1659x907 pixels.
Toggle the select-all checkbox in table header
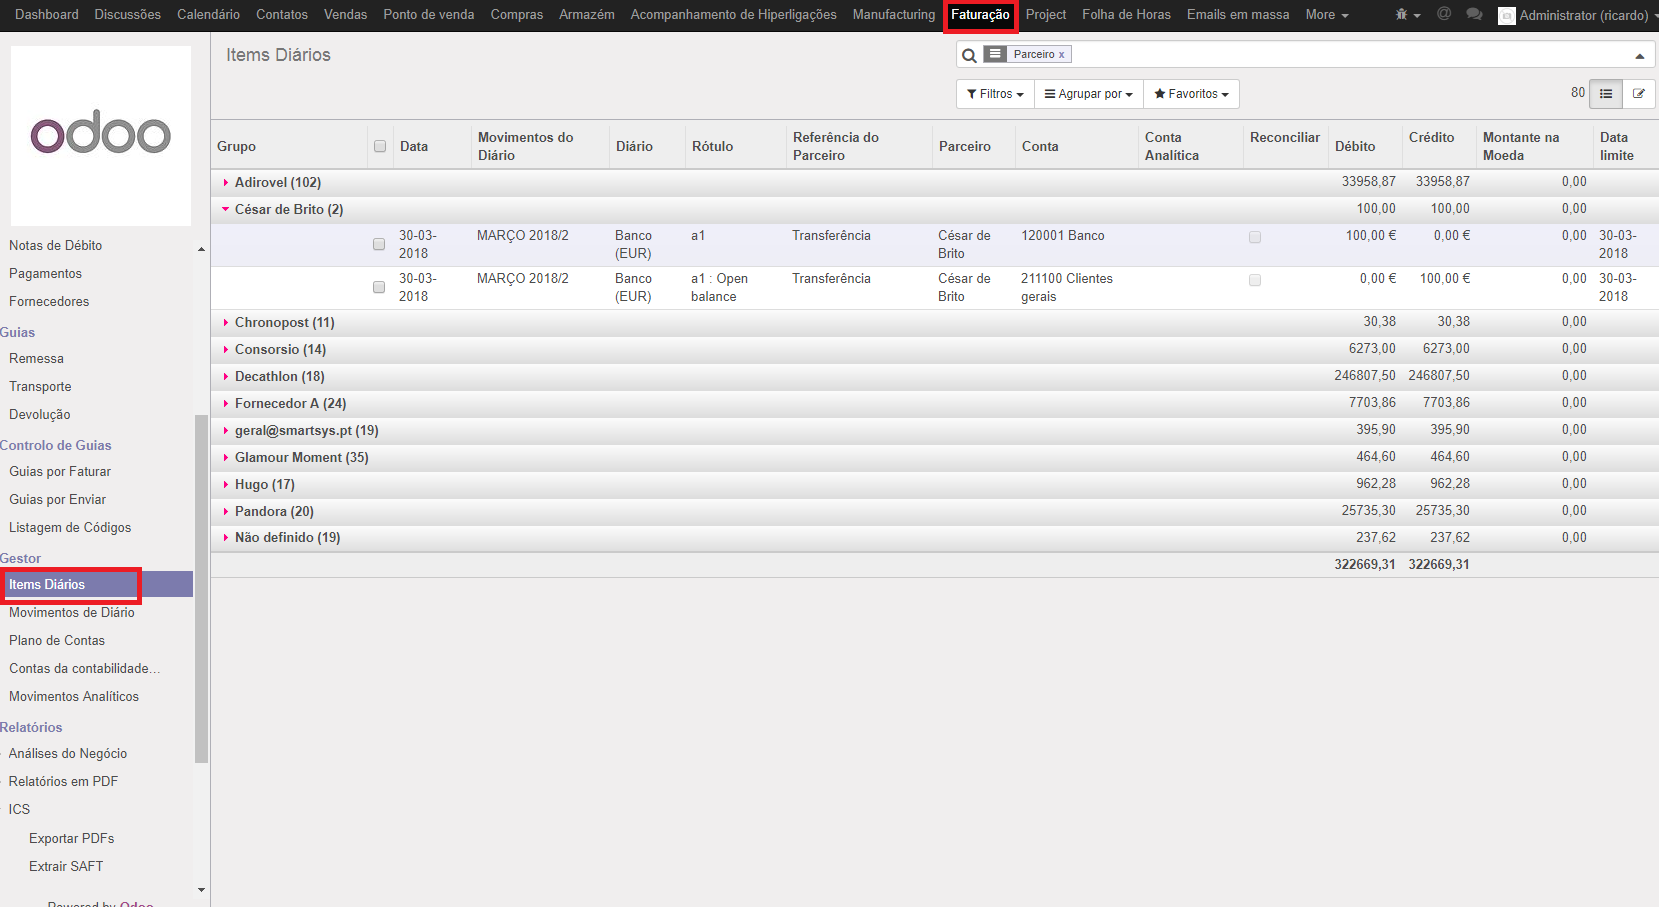click(x=380, y=146)
